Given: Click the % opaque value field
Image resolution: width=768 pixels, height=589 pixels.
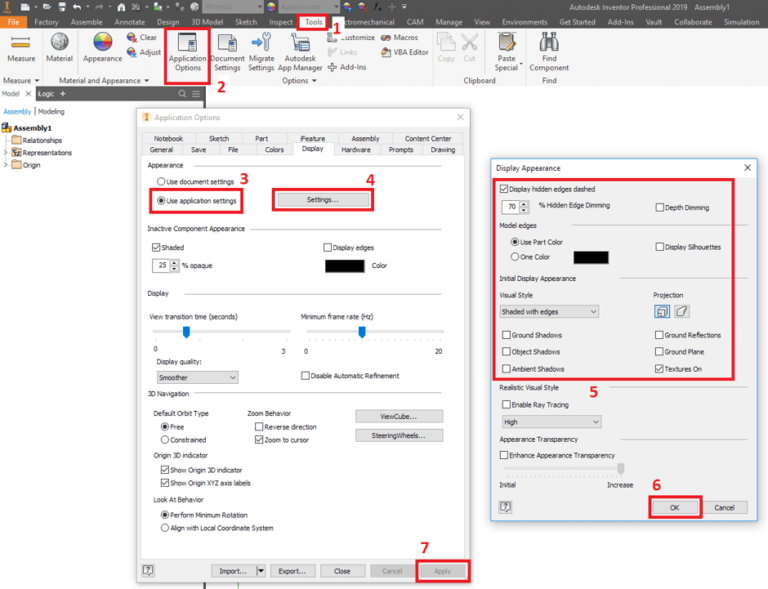Looking at the screenshot, I should [x=161, y=265].
